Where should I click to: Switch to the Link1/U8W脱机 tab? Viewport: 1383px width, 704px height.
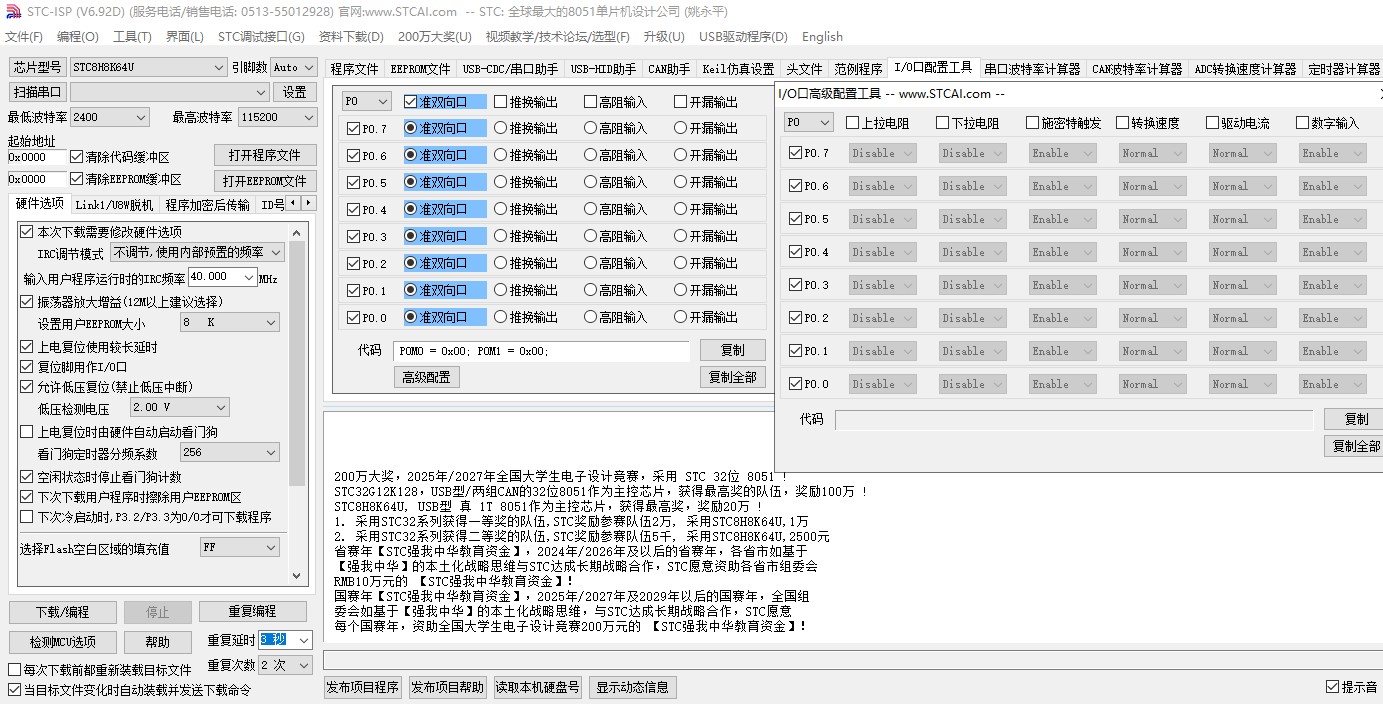[x=116, y=205]
